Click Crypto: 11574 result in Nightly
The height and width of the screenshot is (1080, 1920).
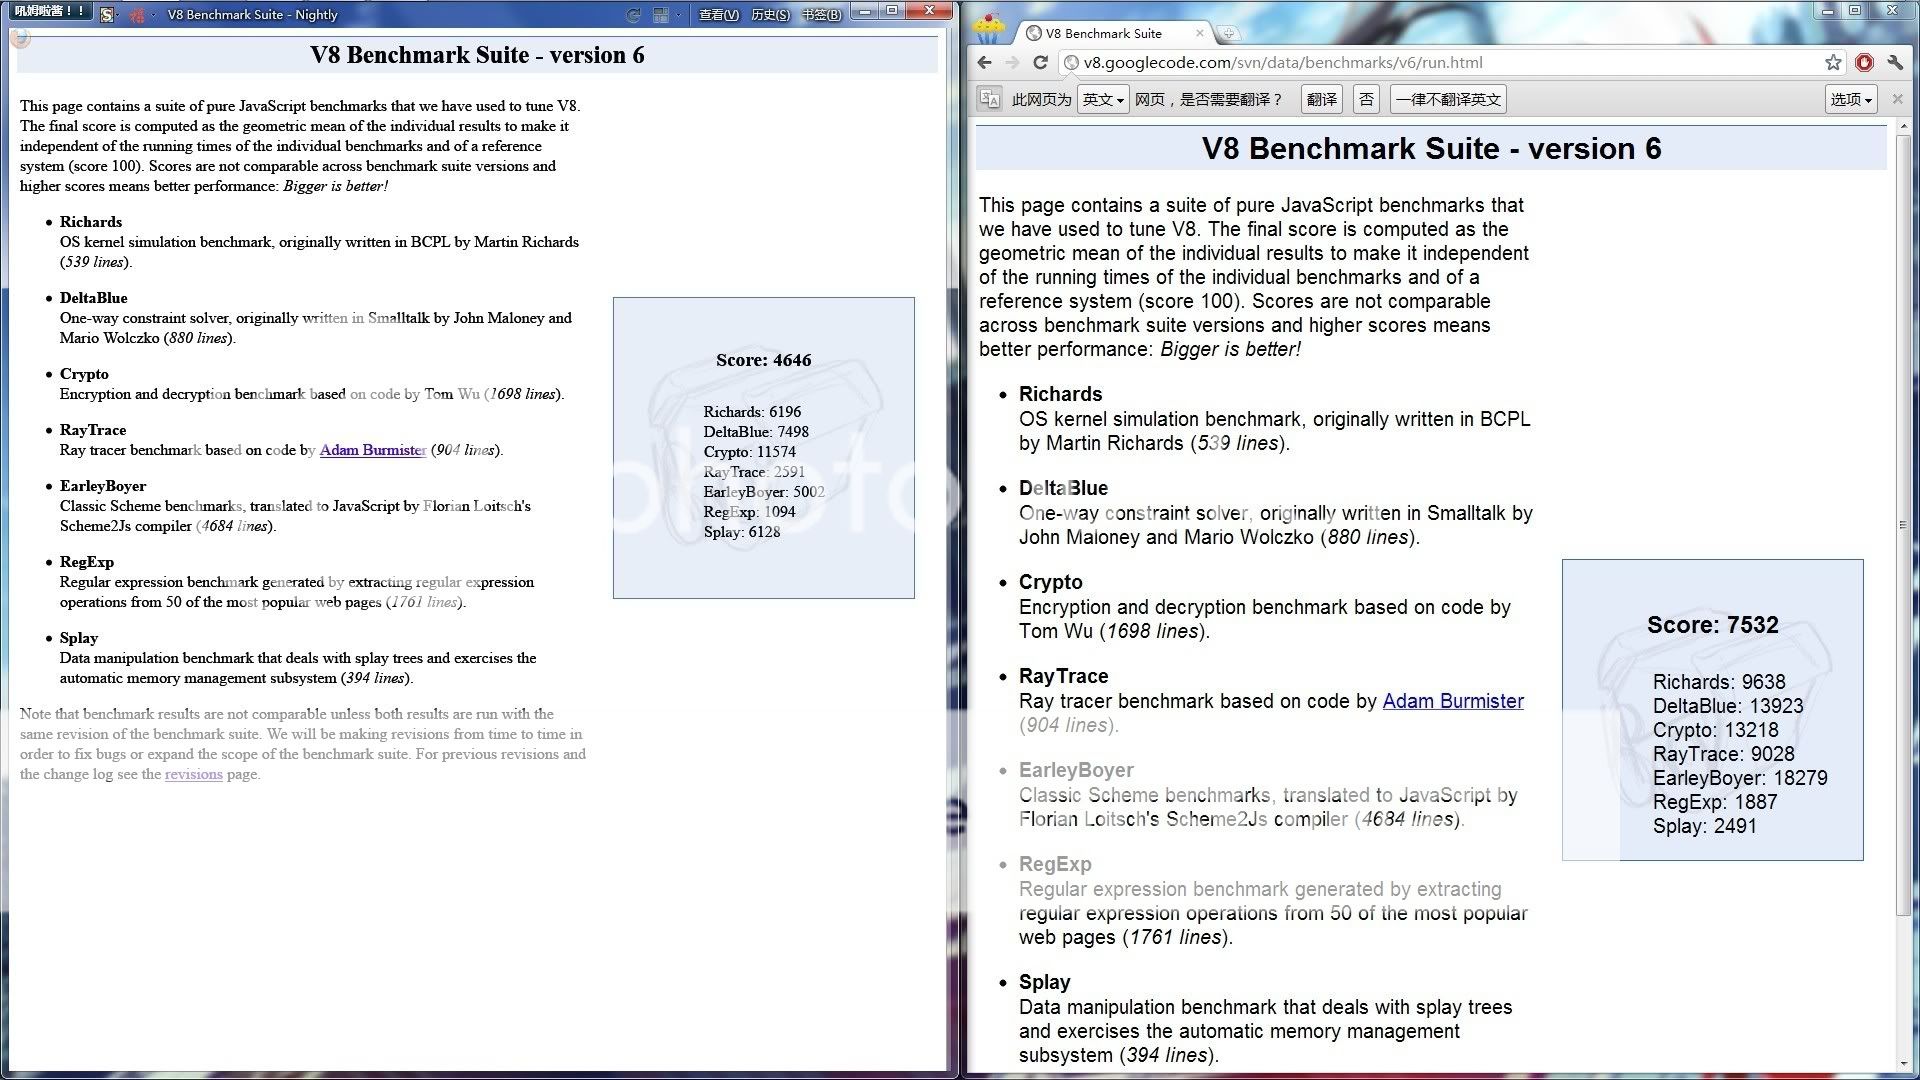(749, 452)
